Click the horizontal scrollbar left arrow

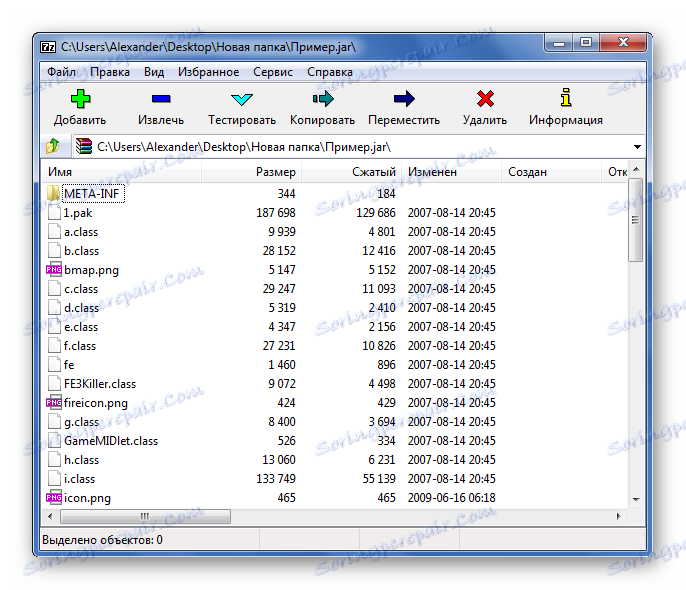[x=50, y=516]
